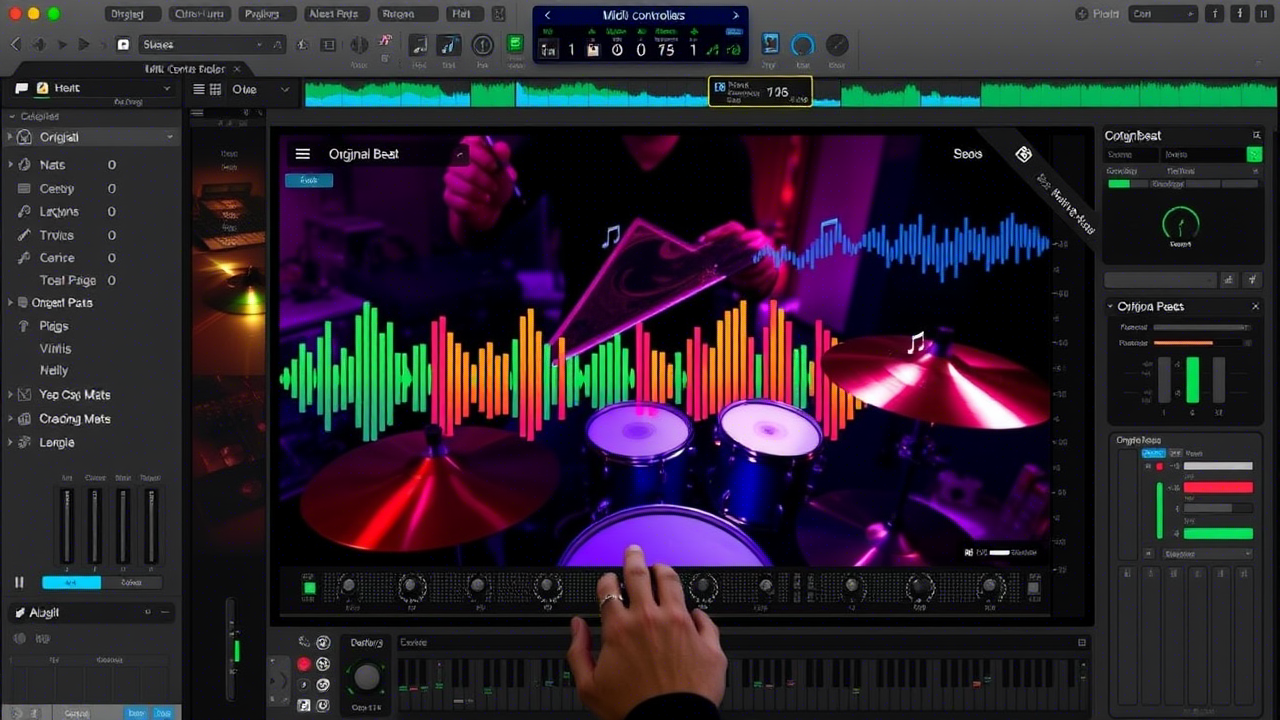Open the first tab in top bar
This screenshot has height=720, width=1280.
(128, 14)
